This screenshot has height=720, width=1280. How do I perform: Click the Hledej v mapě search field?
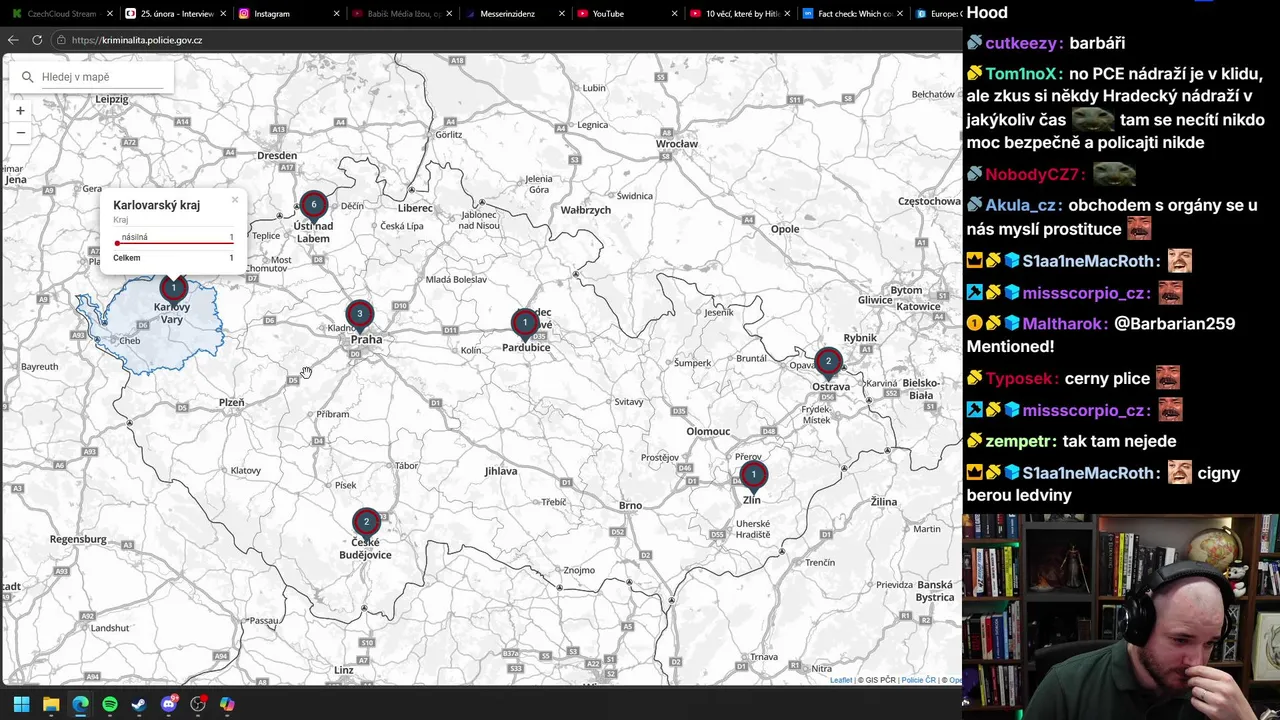click(100, 77)
